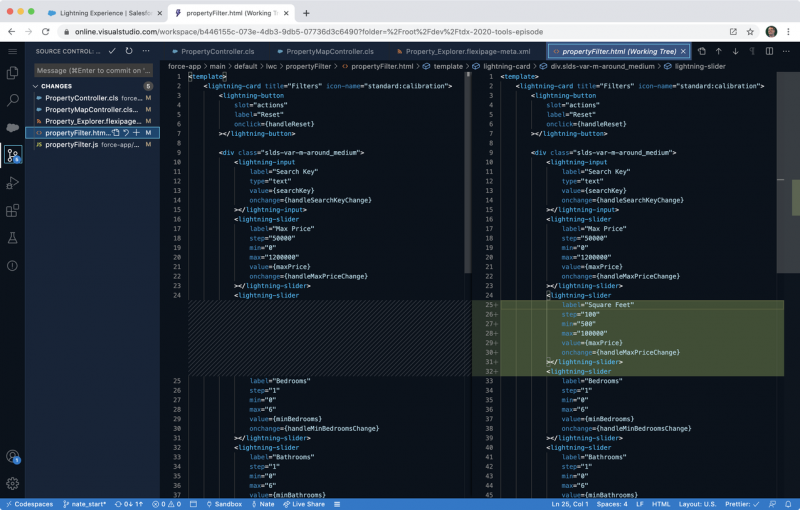Screen dimensions: 800x510
Task: Refresh source control changes
Action: tap(129, 51)
